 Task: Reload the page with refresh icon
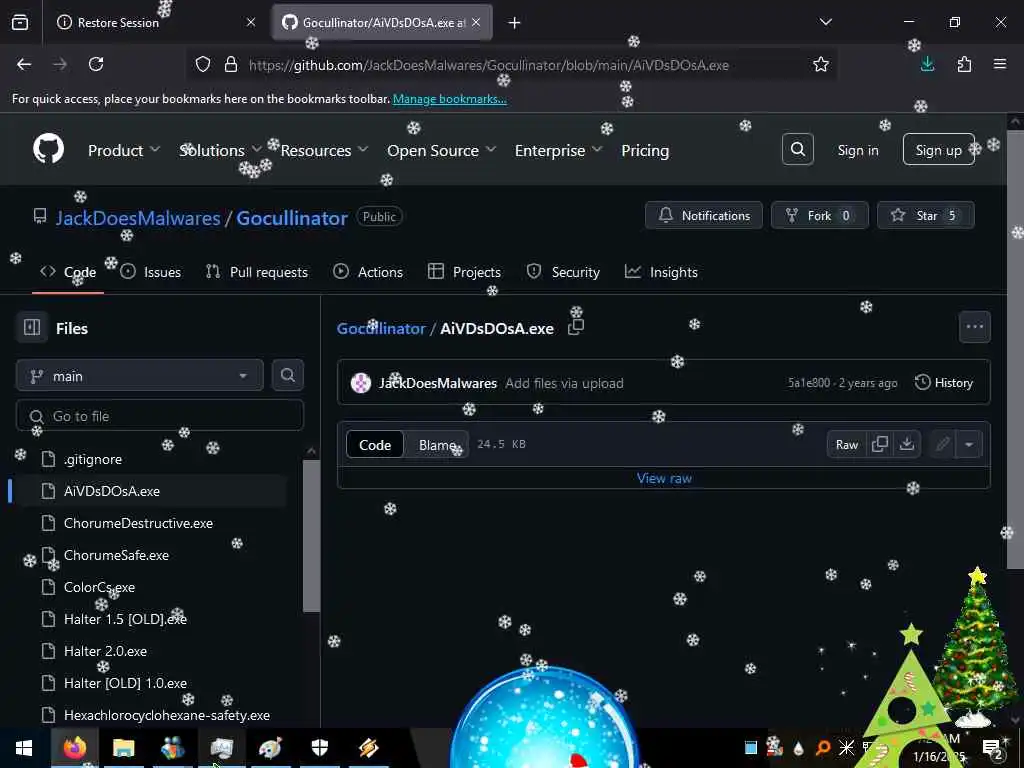click(x=96, y=64)
